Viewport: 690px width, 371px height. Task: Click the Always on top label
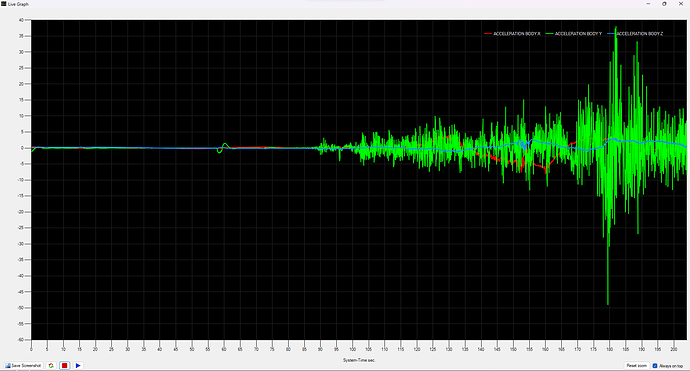coord(671,366)
